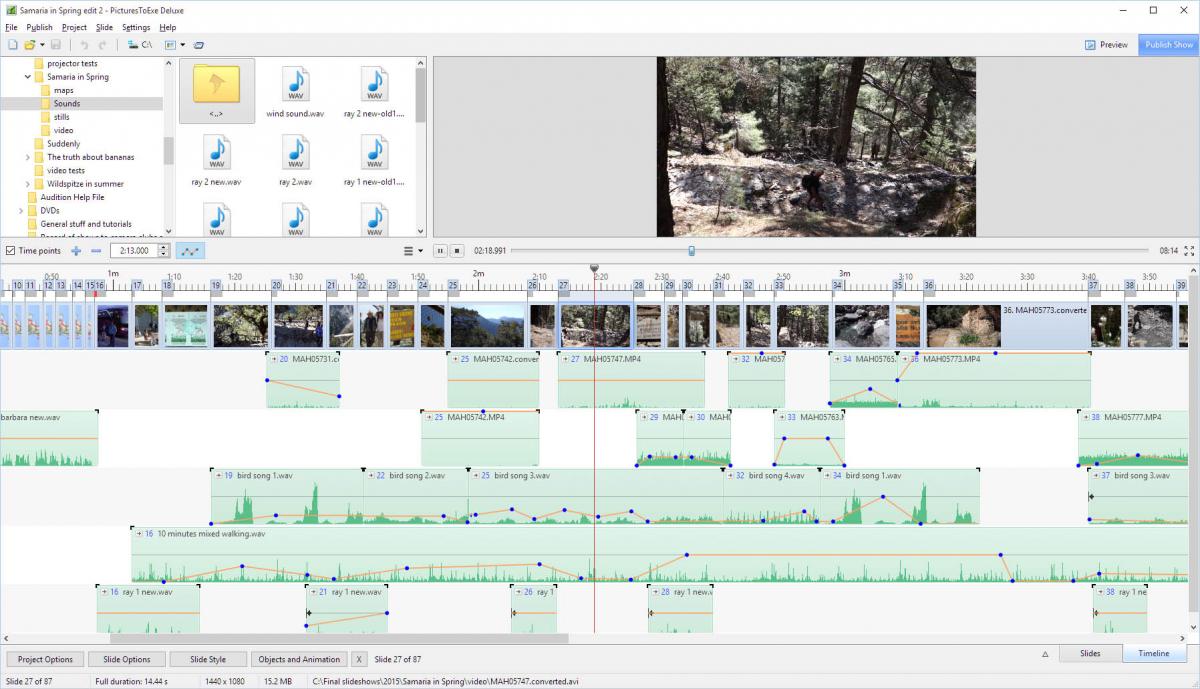The image size is (1200, 689).
Task: Switch to the Timeline tab
Action: [x=1153, y=654]
